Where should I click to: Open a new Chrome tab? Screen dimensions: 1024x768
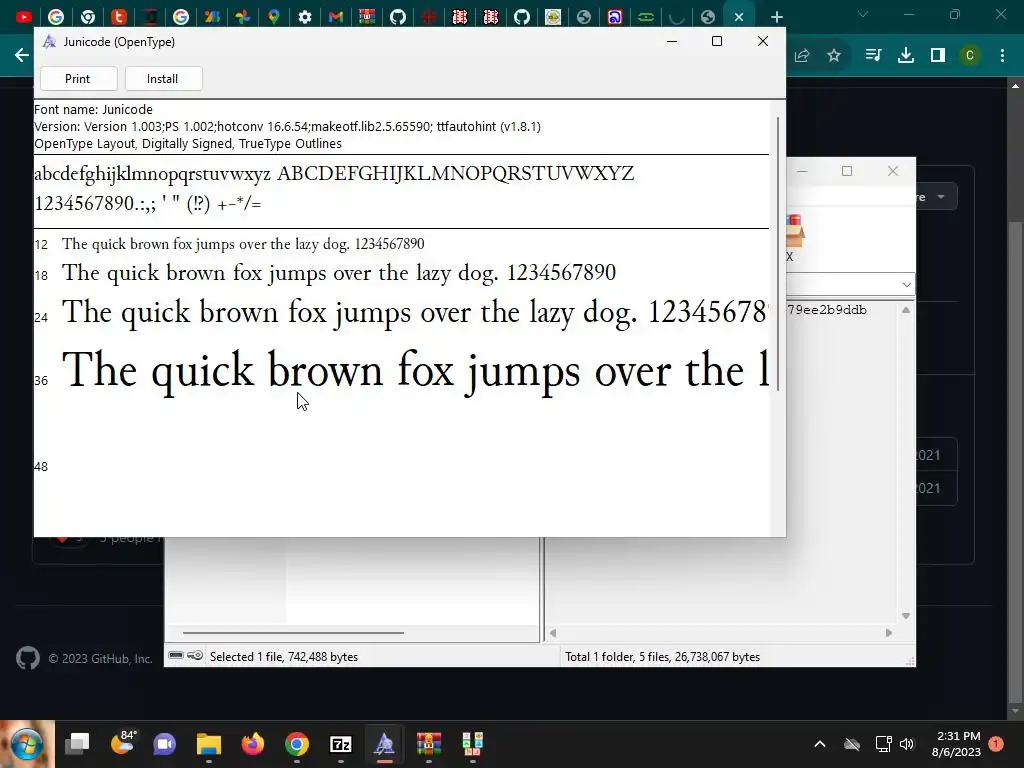(776, 17)
